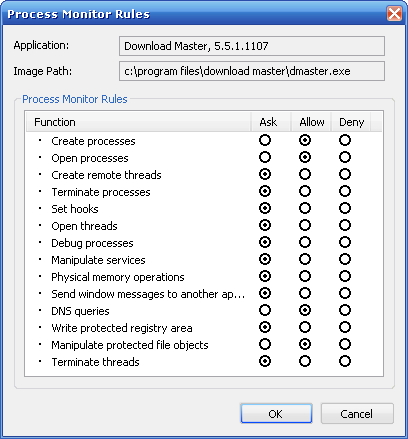This screenshot has width=408, height=439.
Task: Click the Function column header
Action: pyautogui.click(x=138, y=122)
